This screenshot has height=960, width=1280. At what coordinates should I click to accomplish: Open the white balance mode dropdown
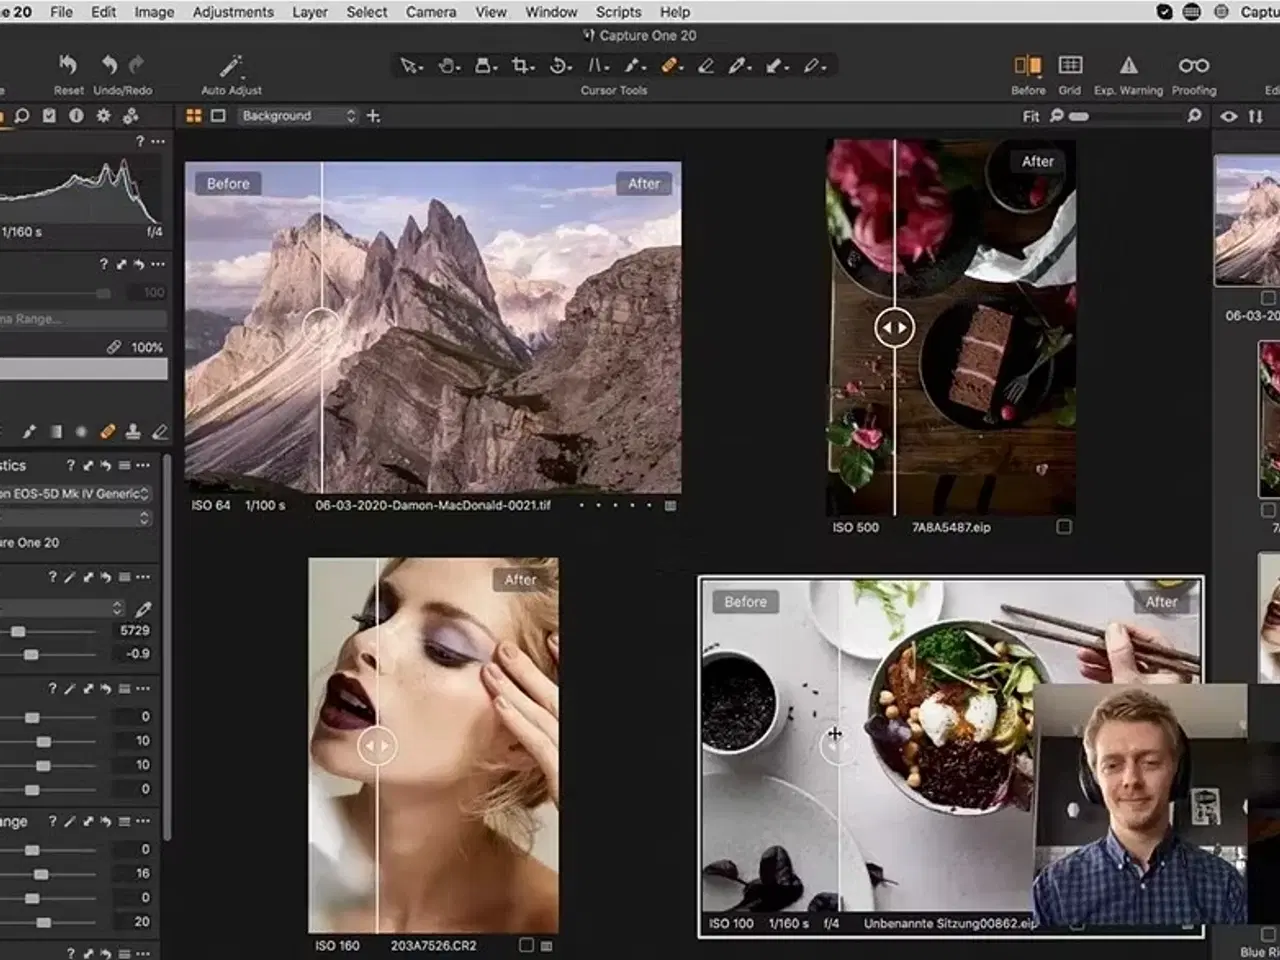pyautogui.click(x=62, y=608)
